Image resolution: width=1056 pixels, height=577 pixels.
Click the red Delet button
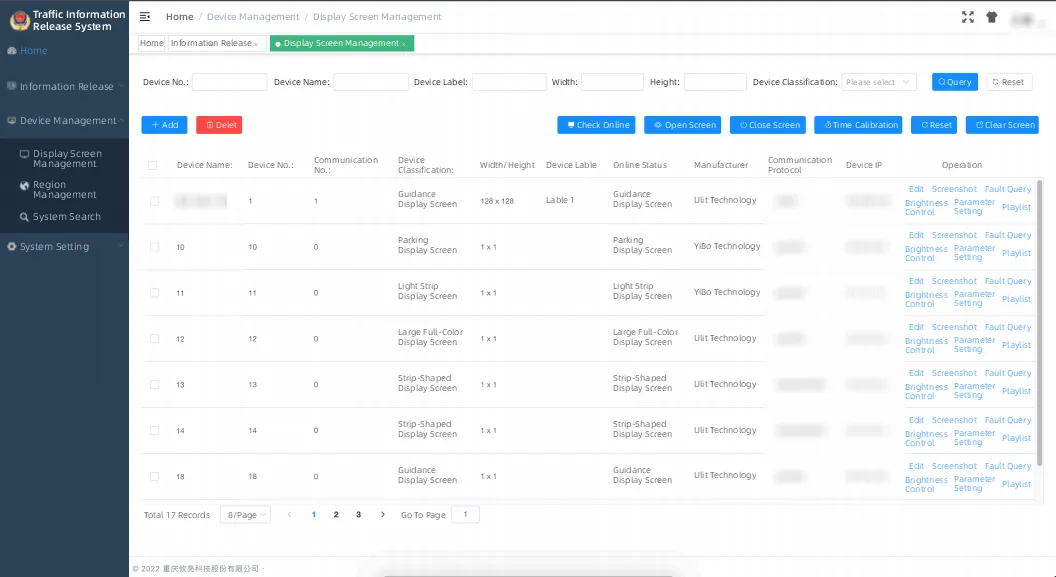219,125
